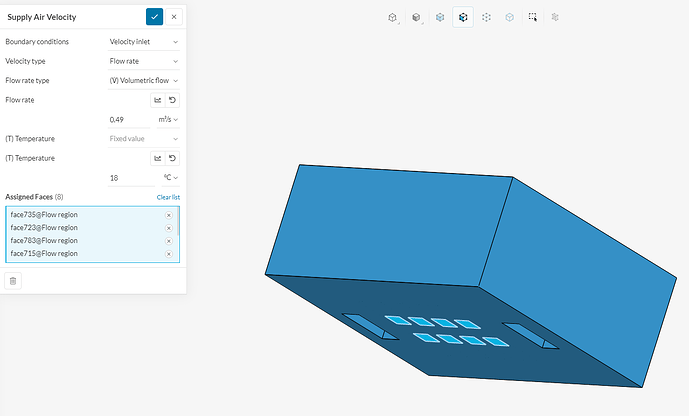Remove face735@Flow region from assignment
This screenshot has width=689, height=416.
169,215
